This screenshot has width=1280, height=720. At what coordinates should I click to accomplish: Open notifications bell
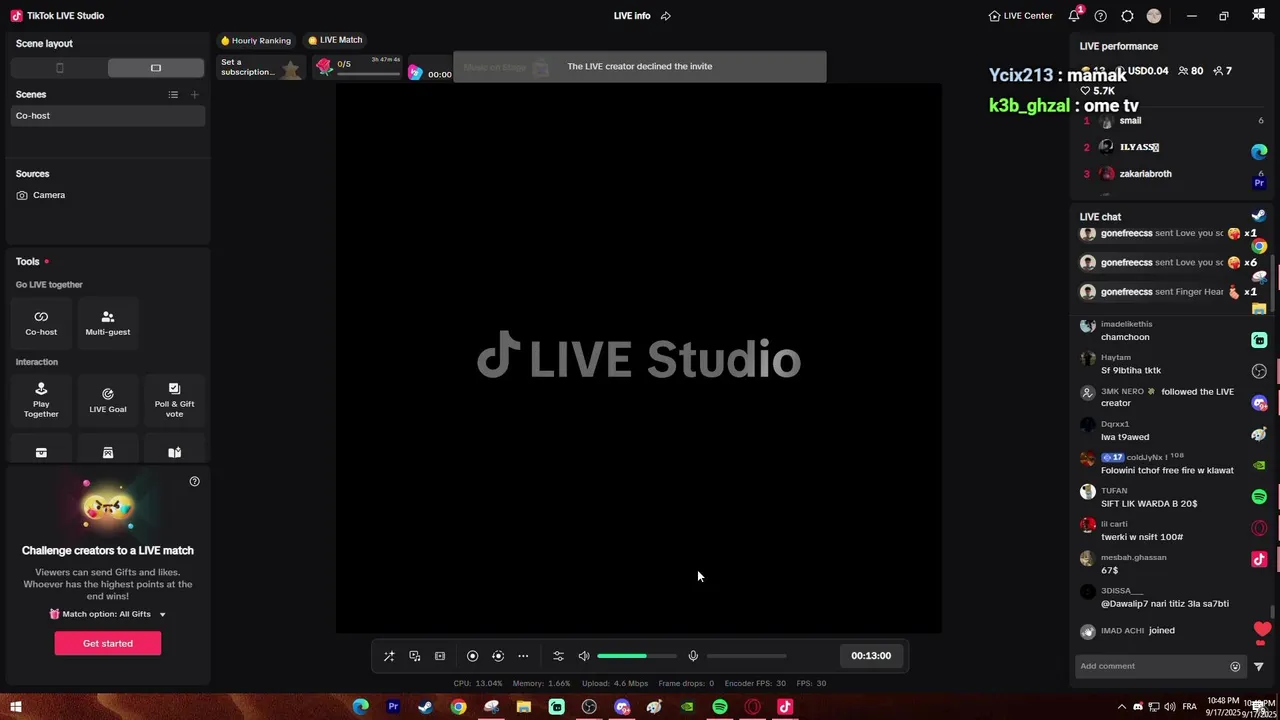coord(1074,16)
